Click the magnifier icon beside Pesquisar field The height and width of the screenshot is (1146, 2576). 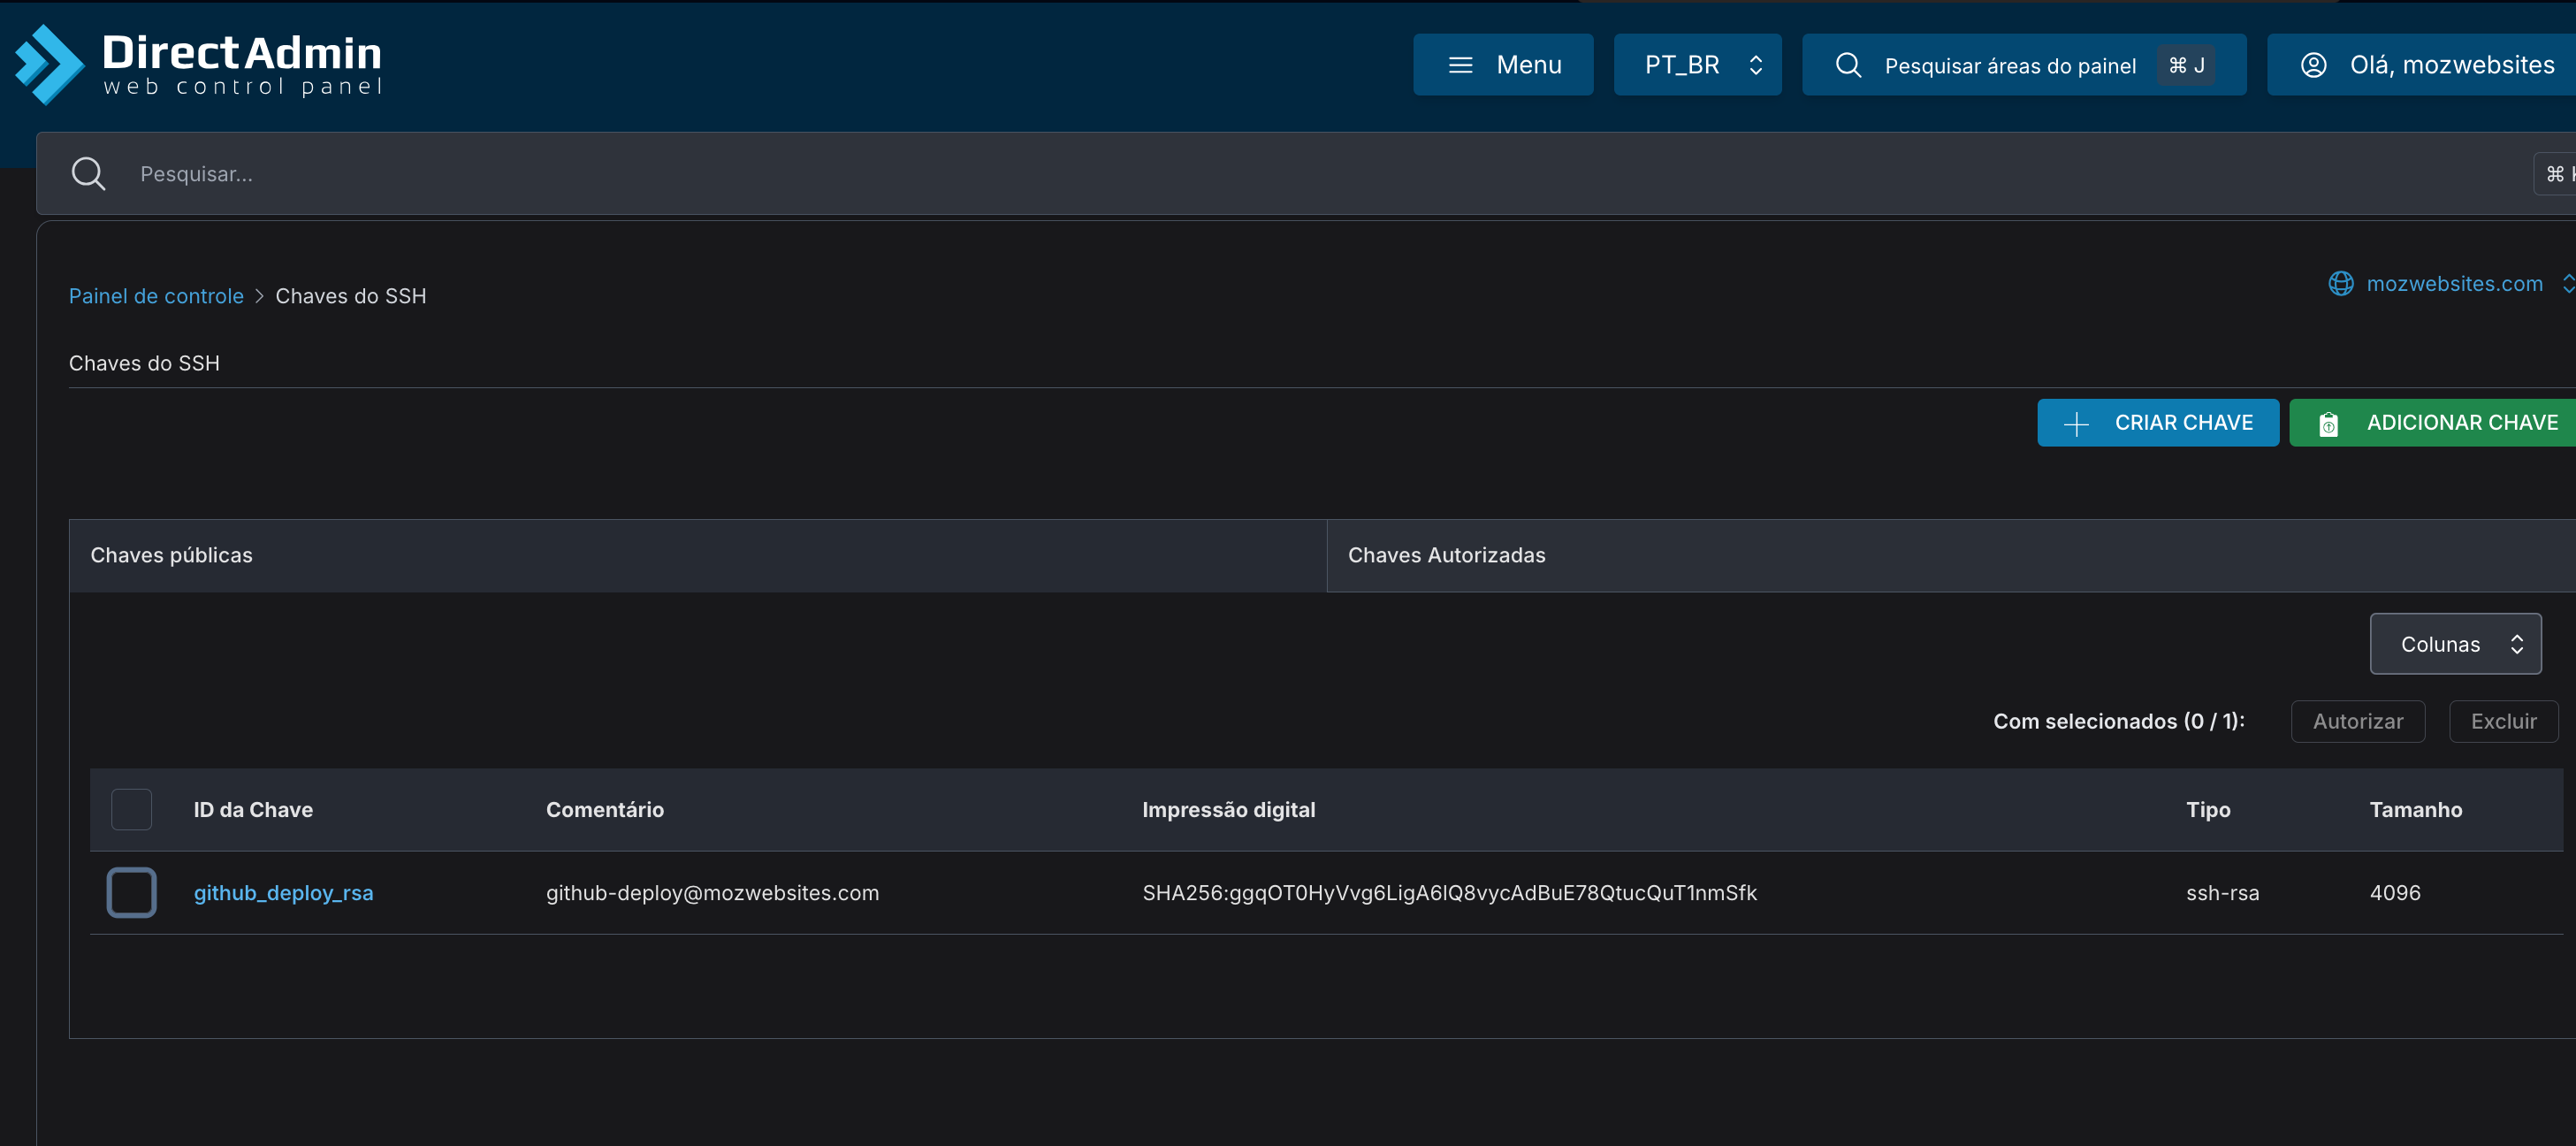pyautogui.click(x=88, y=173)
